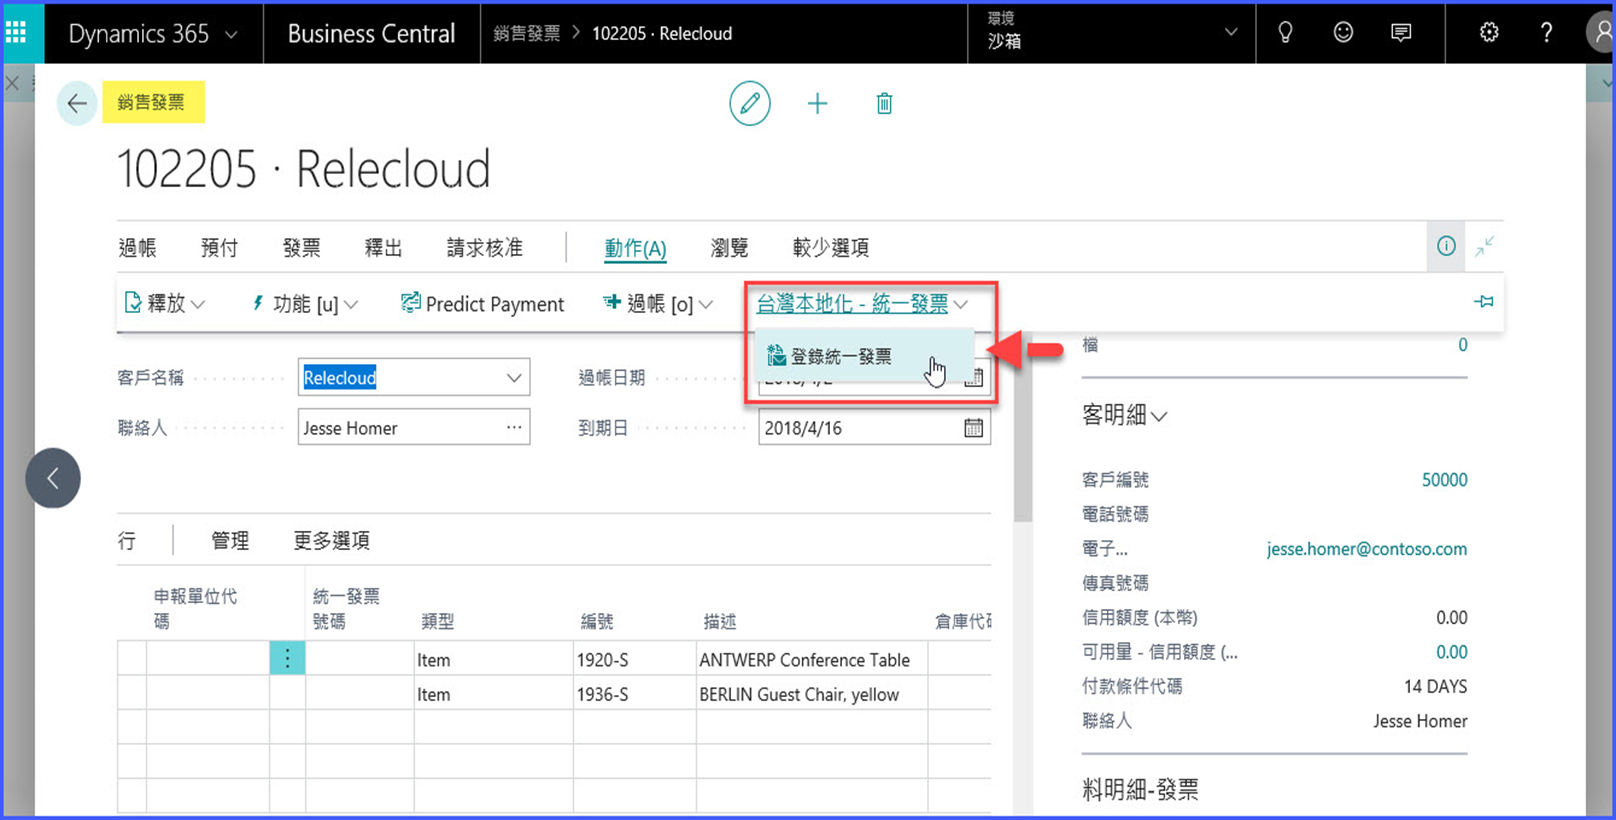
Task: Collapse the page with diagonal arrows icon
Action: [1485, 246]
